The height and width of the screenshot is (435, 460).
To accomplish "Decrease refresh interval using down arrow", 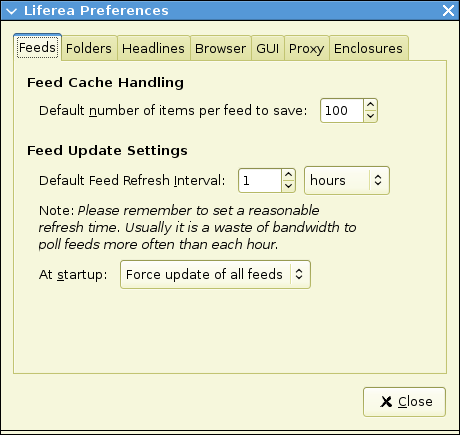I will tap(288, 186).
